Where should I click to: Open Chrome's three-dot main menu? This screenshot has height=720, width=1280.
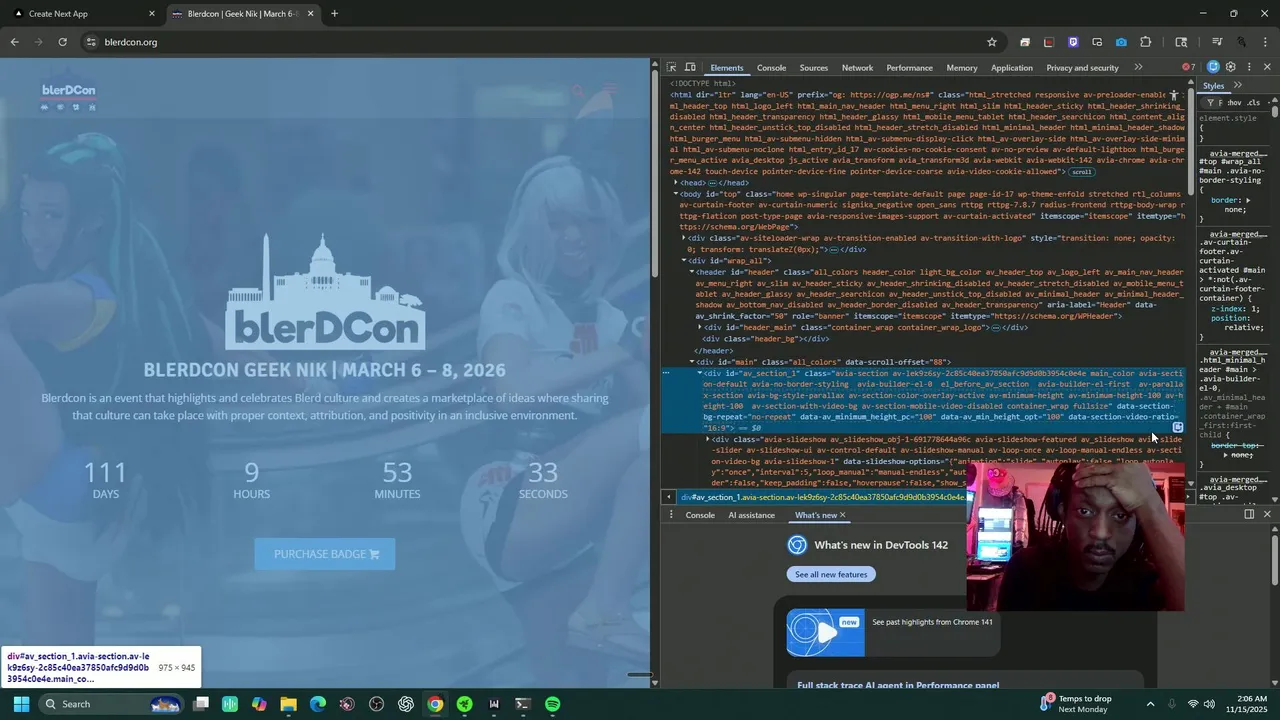(1266, 42)
